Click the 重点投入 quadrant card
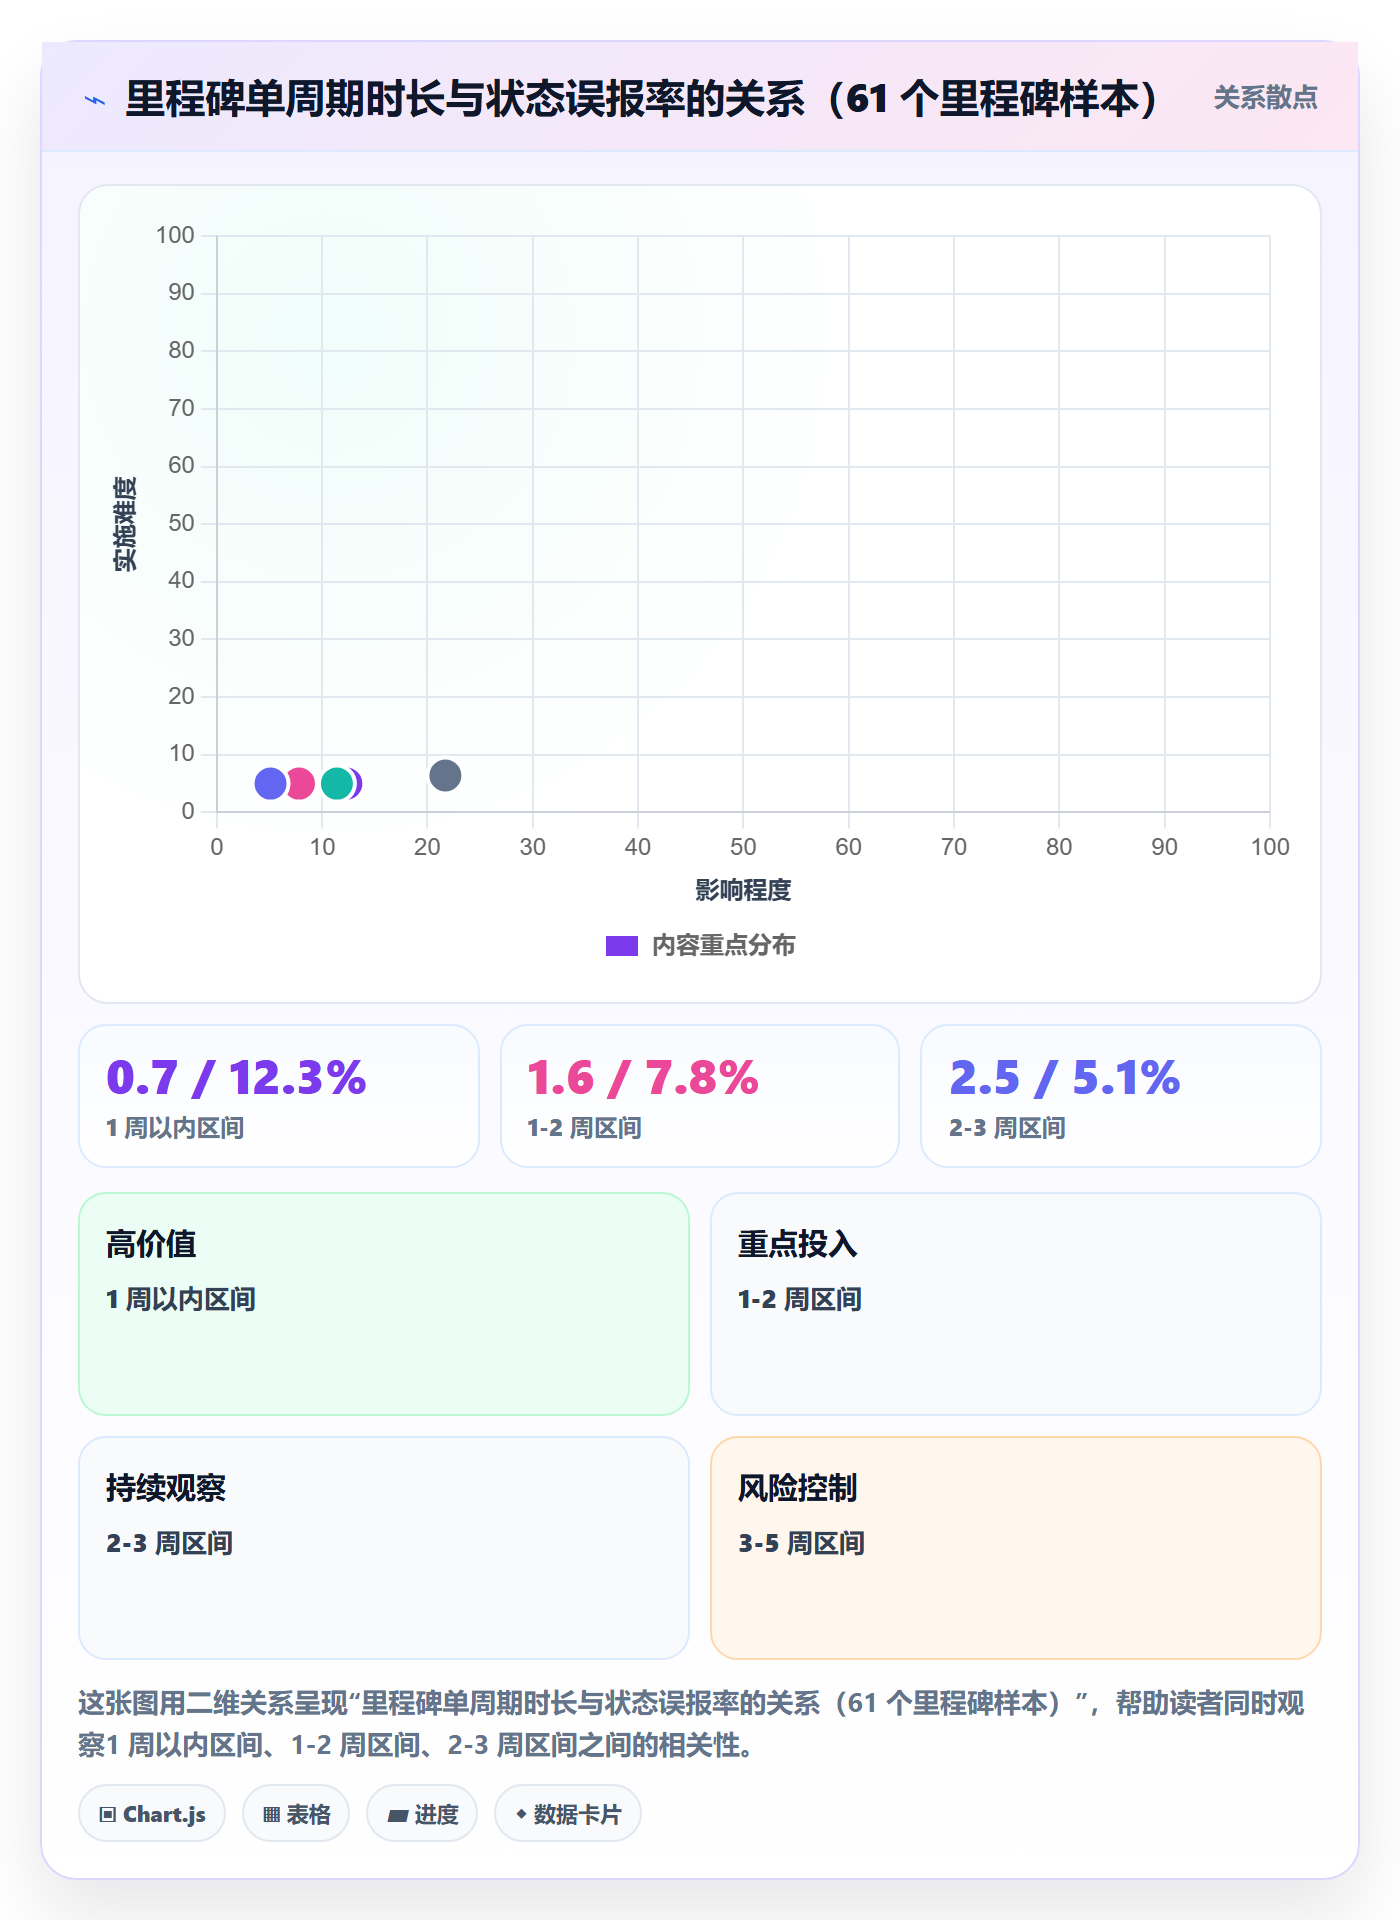1400x1920 pixels. point(1016,1304)
